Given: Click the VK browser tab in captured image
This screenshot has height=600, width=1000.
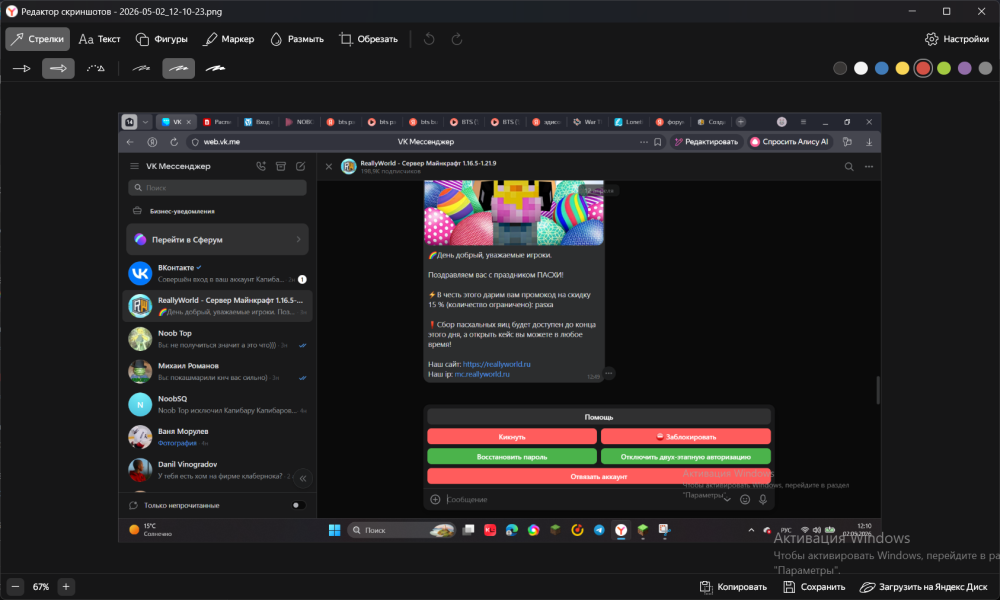Looking at the screenshot, I should pos(176,122).
